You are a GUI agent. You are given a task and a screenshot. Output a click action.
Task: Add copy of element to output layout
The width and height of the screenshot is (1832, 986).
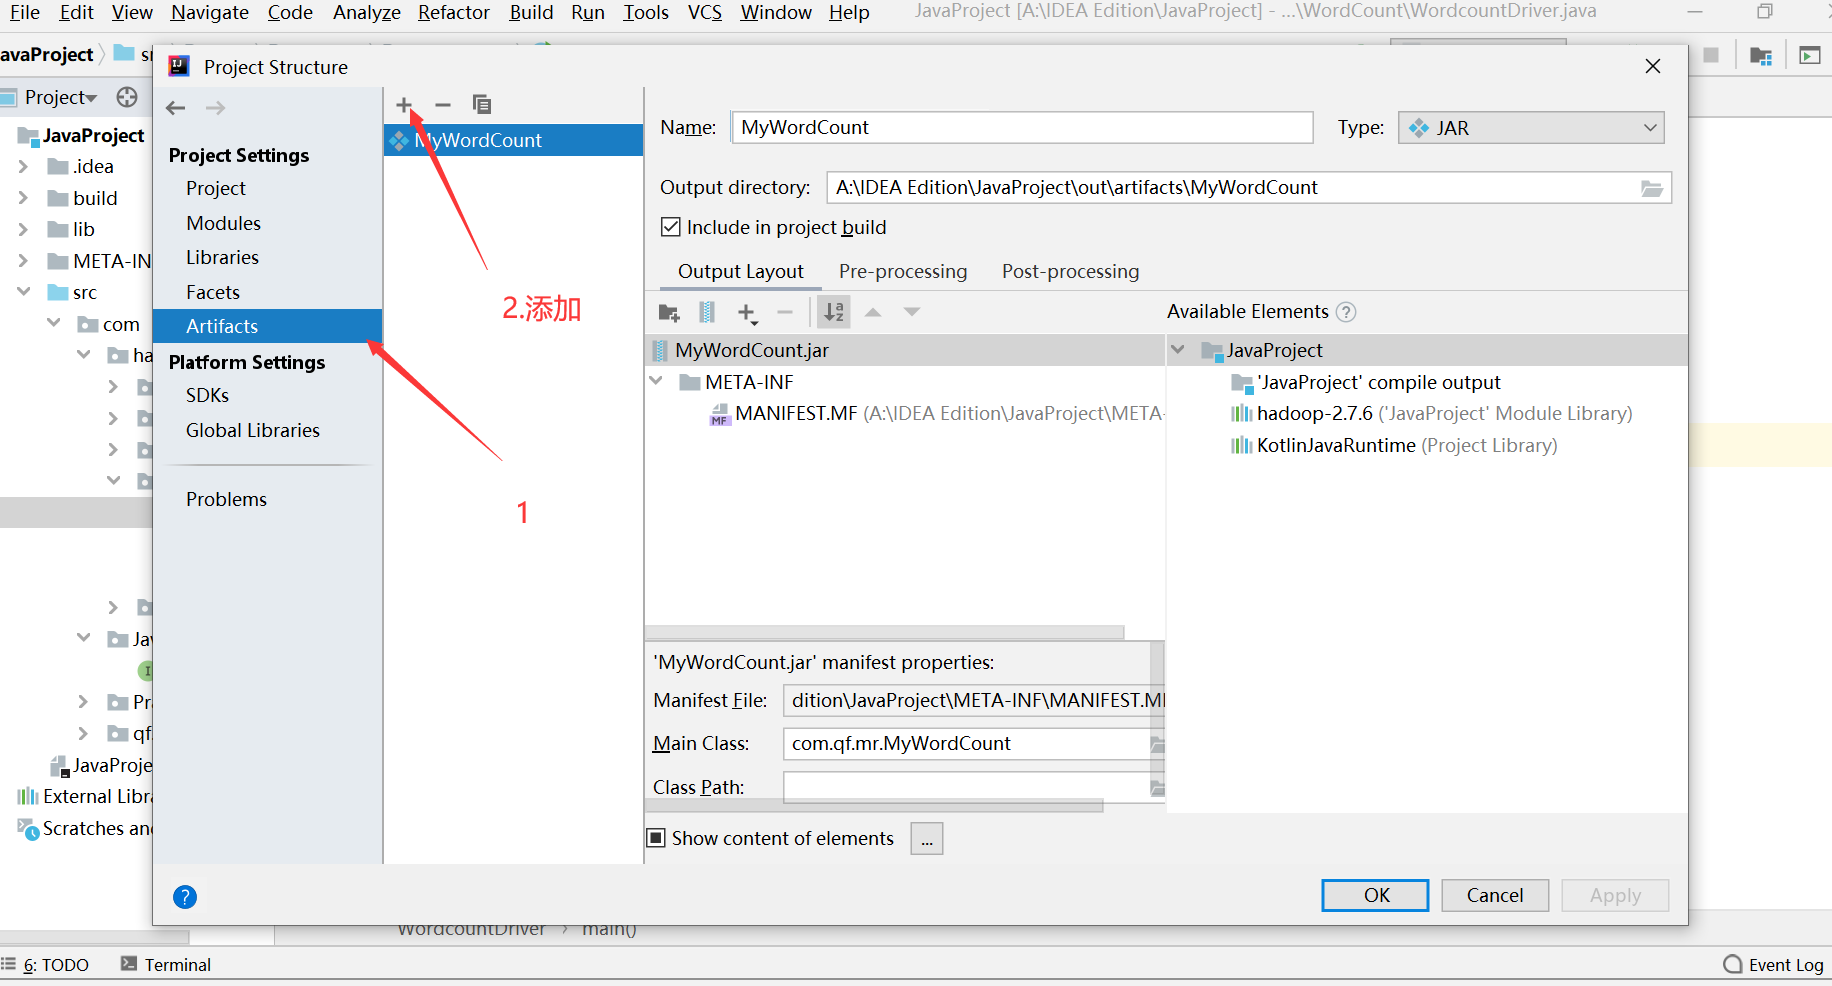click(x=747, y=313)
